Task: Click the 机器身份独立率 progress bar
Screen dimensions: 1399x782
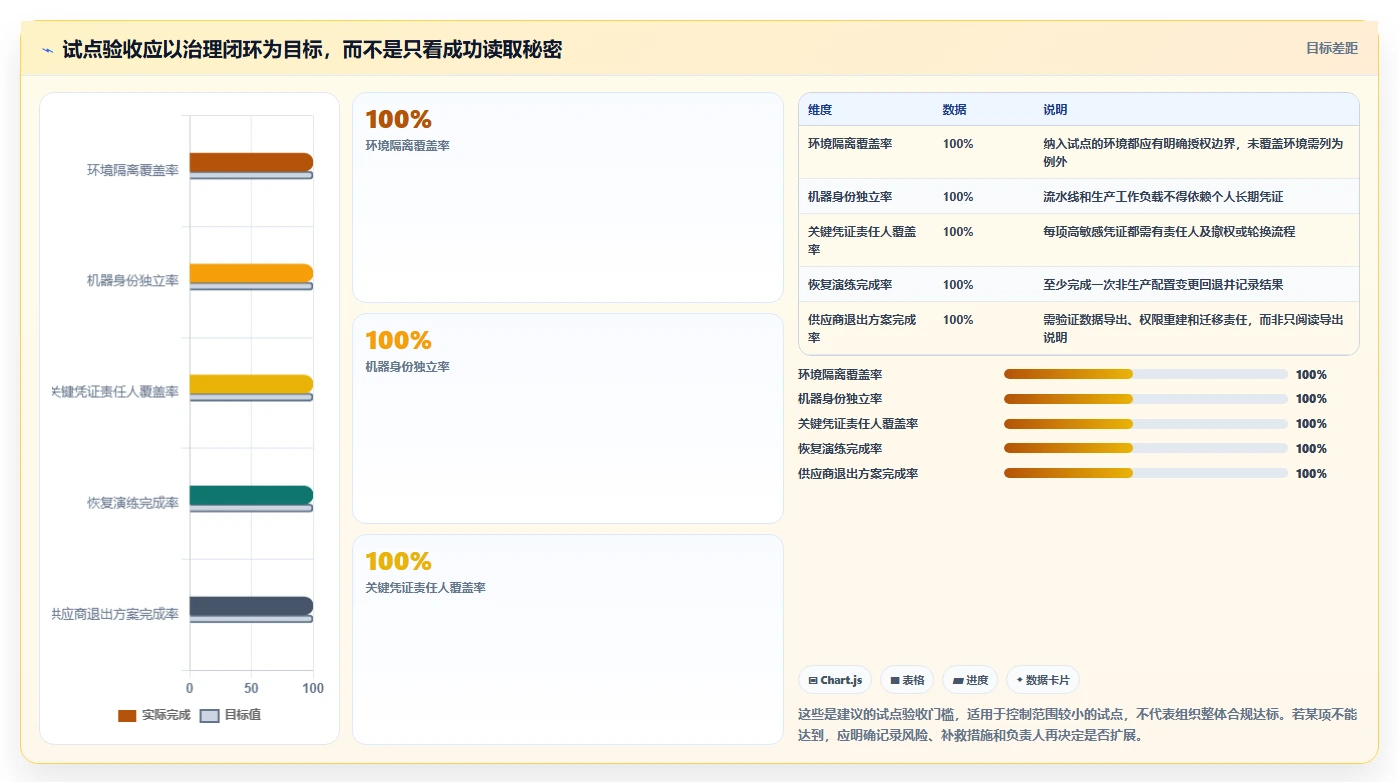Action: coord(1146,399)
